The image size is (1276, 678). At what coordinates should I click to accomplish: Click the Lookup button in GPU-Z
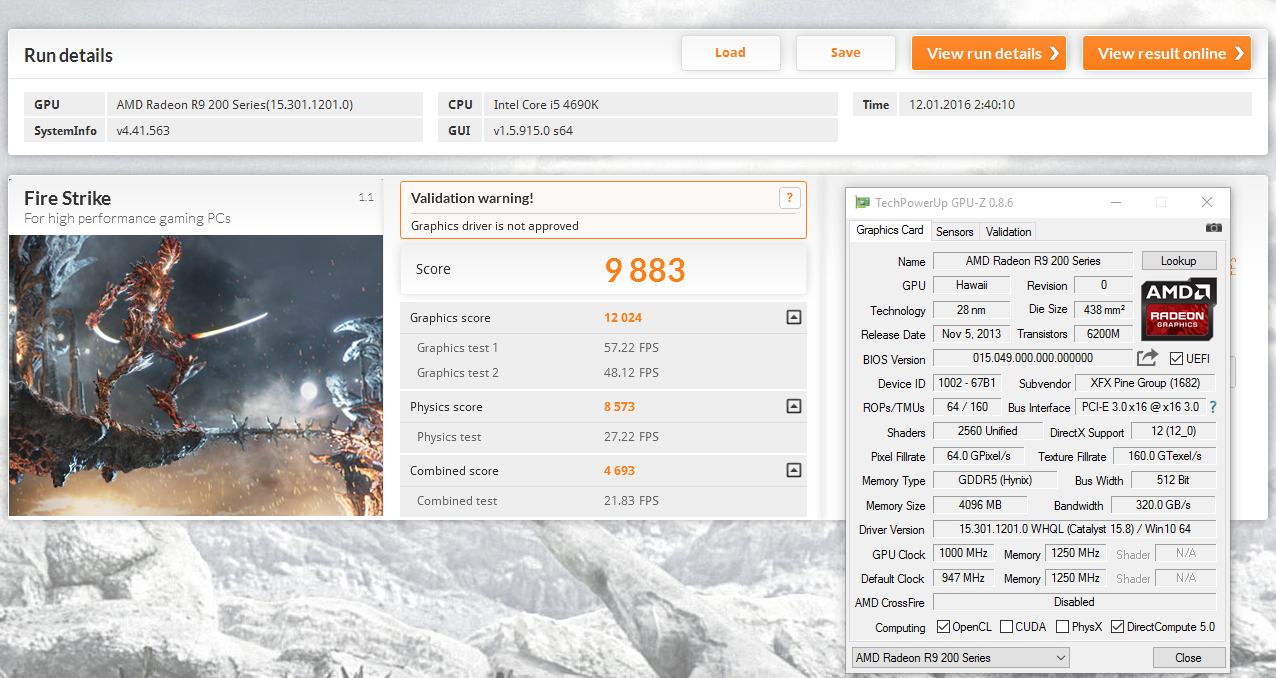point(1179,260)
